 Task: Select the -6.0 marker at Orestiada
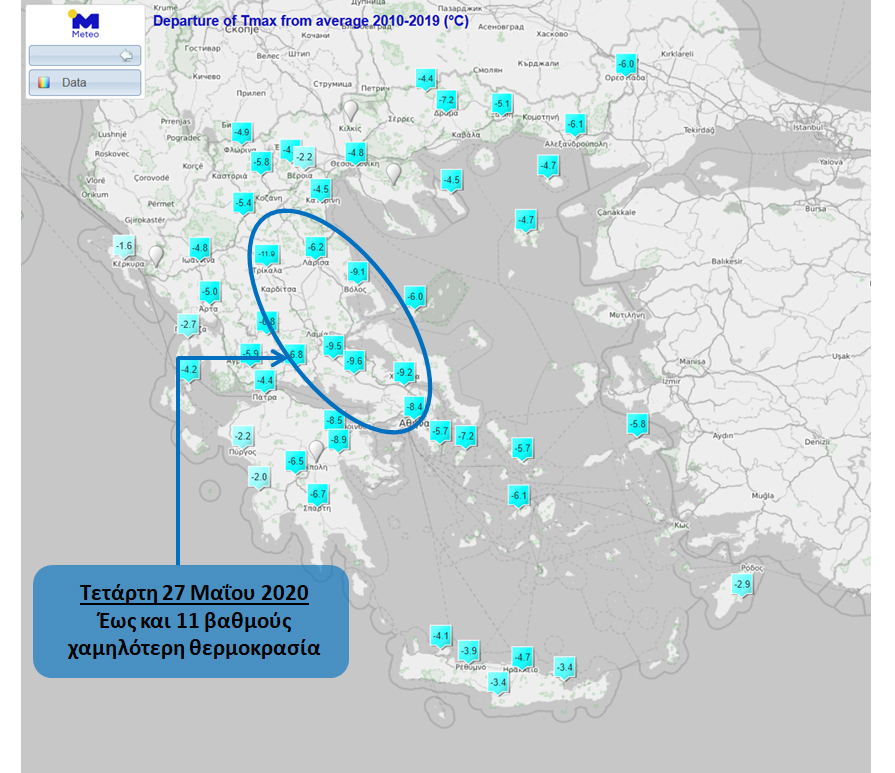626,65
